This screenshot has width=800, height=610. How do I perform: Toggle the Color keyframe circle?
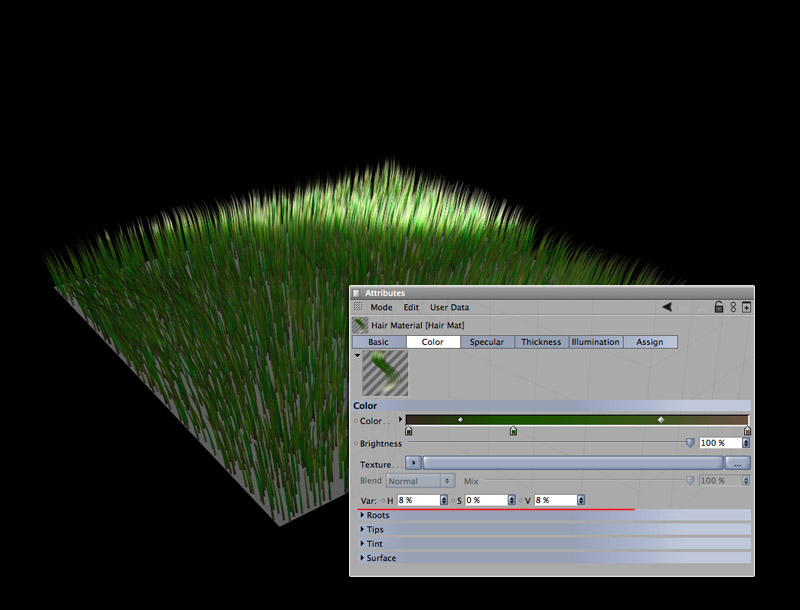(x=356, y=421)
